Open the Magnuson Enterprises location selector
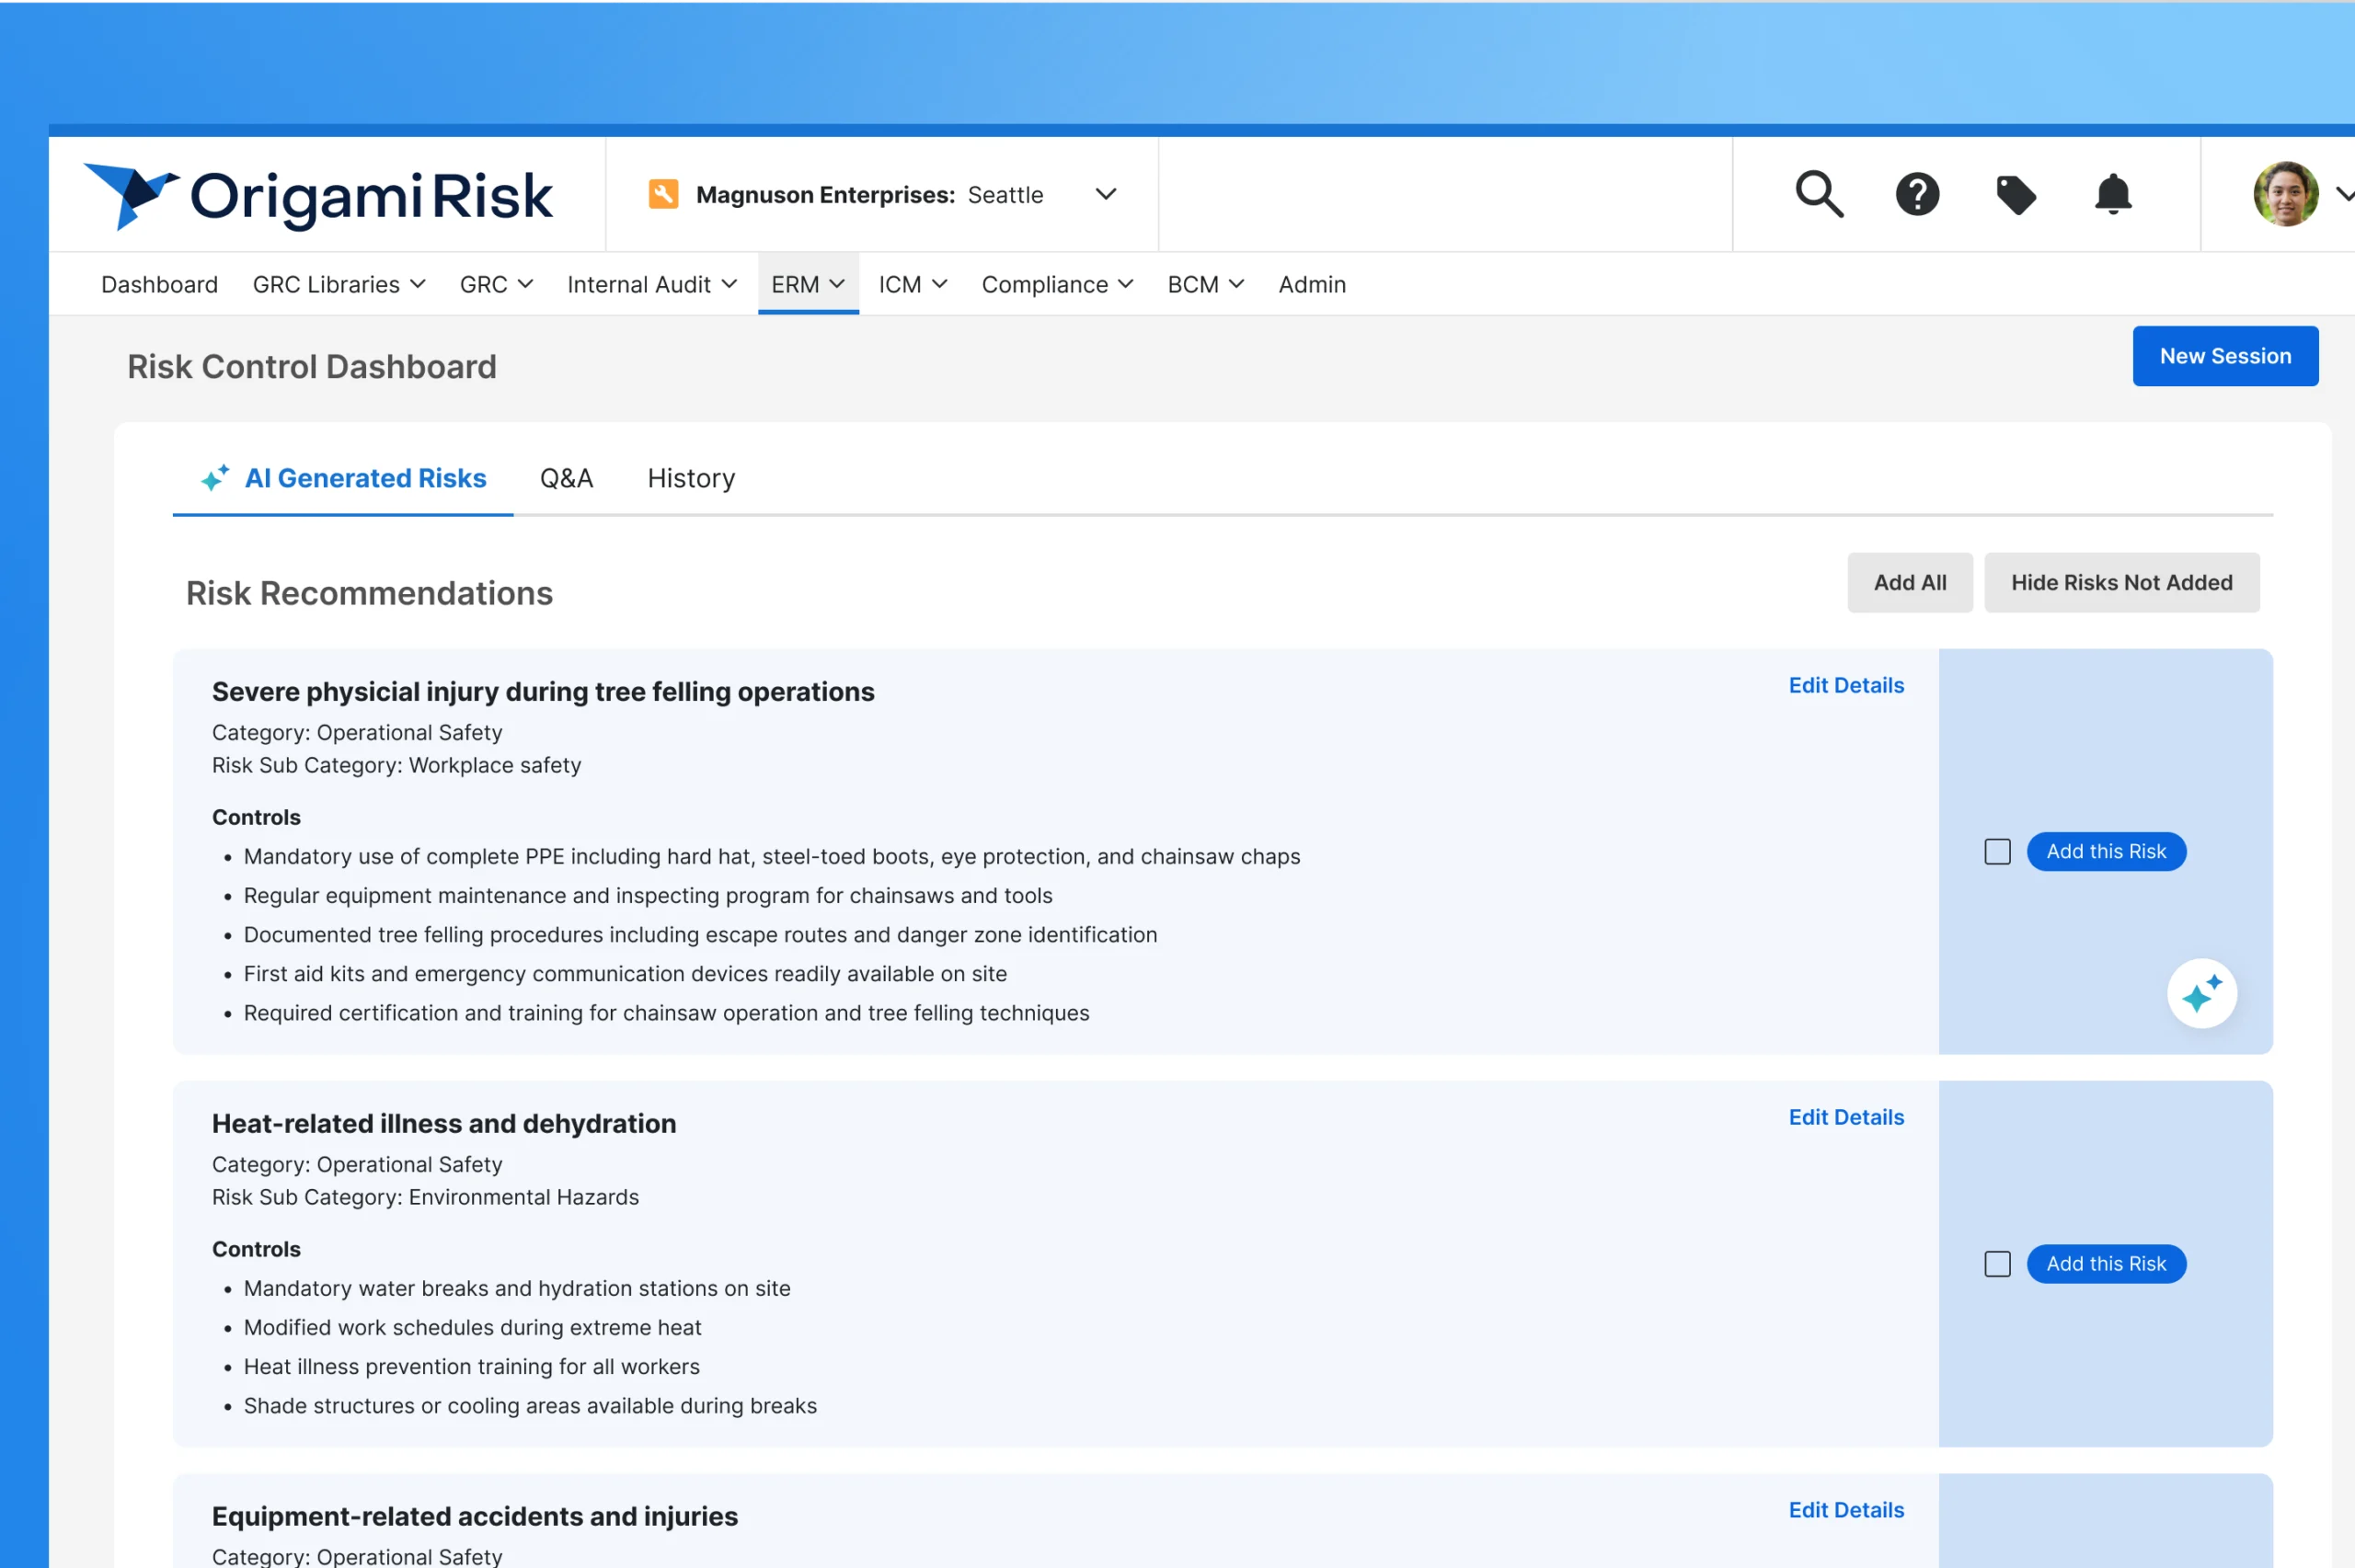The height and width of the screenshot is (1568, 2355). 1105,194
